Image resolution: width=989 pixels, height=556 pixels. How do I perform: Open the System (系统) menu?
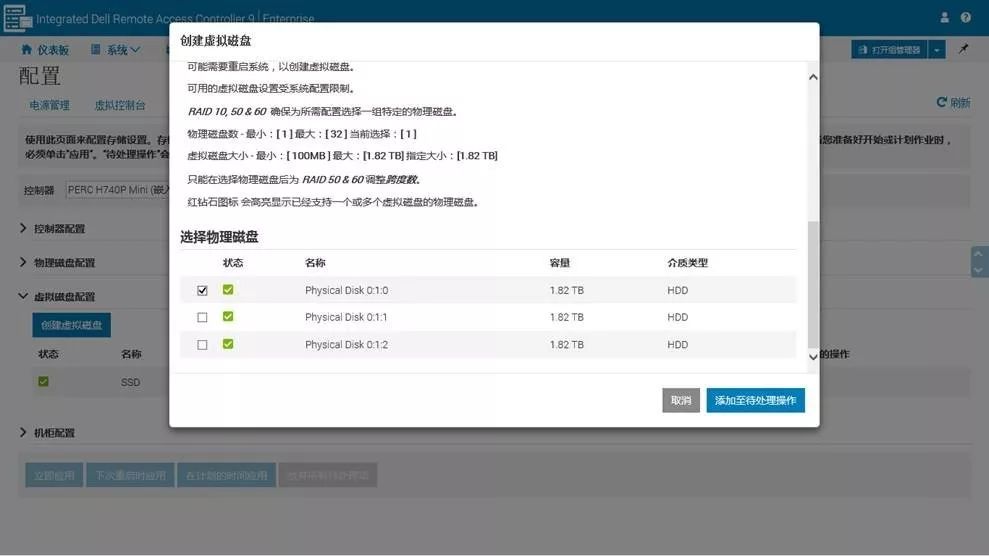[115, 49]
